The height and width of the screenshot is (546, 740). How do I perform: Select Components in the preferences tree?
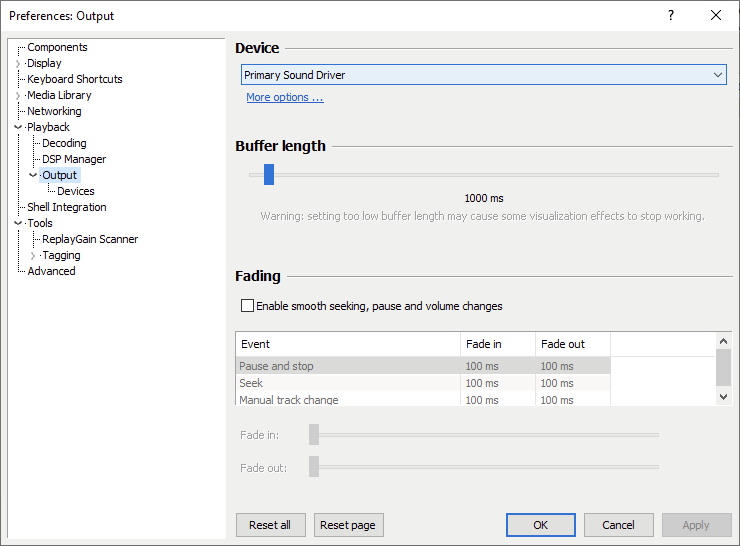click(x=57, y=47)
